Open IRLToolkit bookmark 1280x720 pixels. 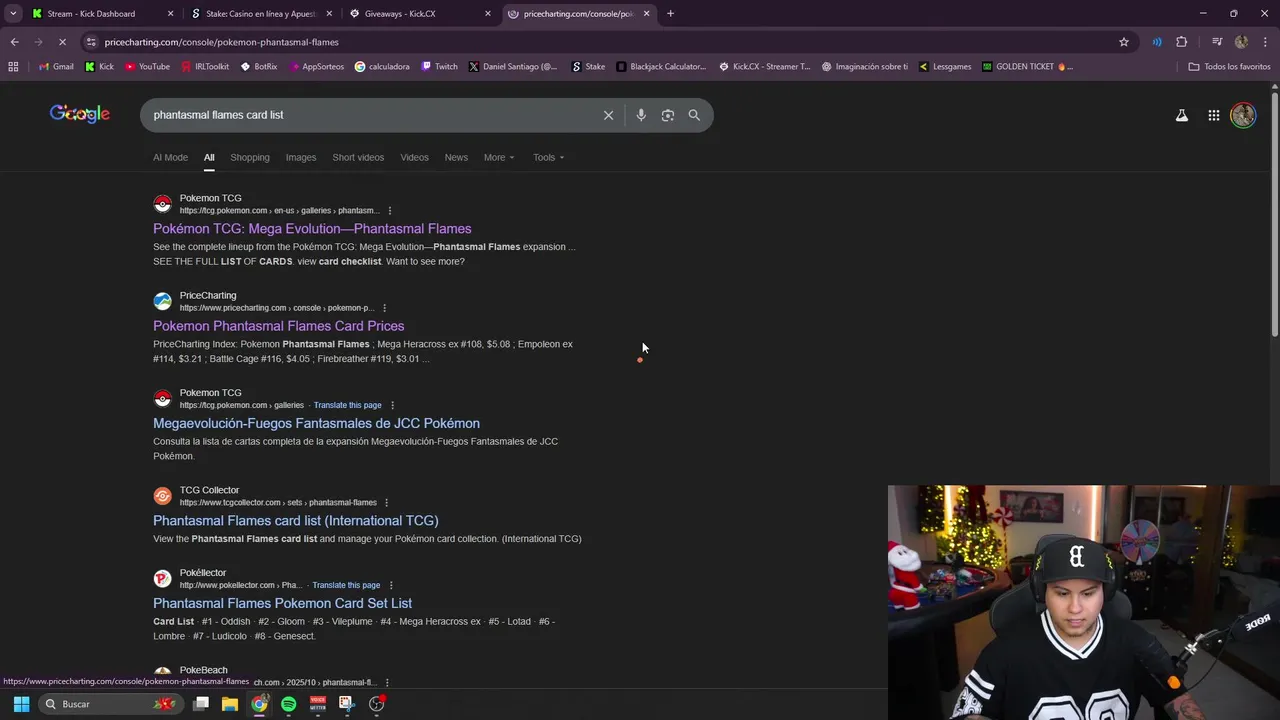pos(205,67)
